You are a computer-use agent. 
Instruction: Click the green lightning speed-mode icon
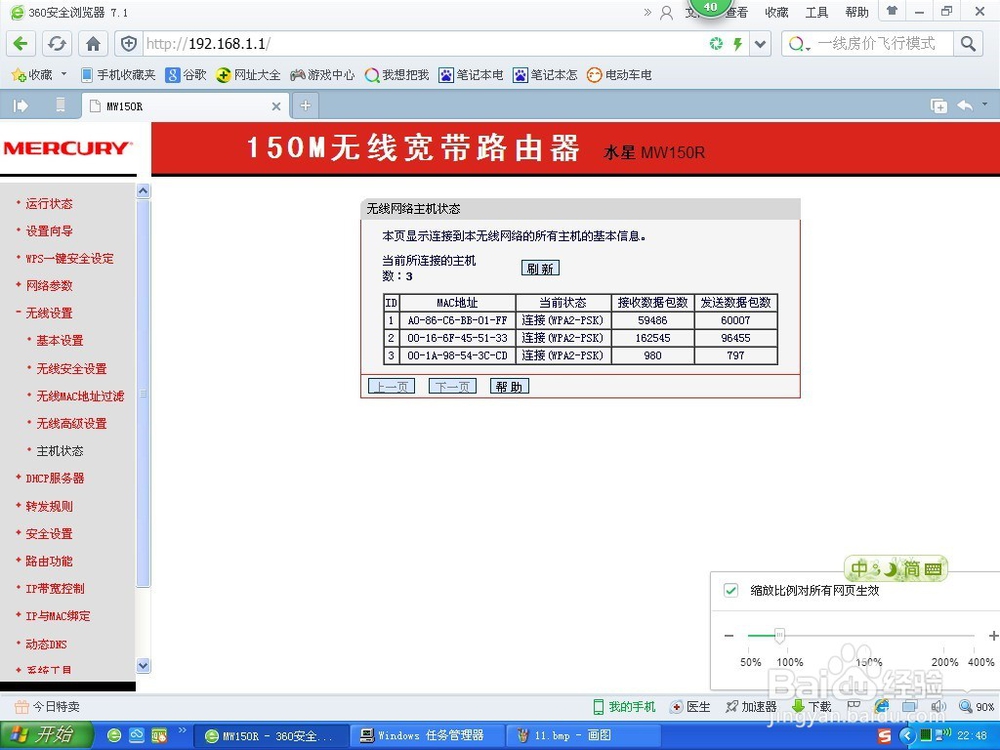point(738,44)
